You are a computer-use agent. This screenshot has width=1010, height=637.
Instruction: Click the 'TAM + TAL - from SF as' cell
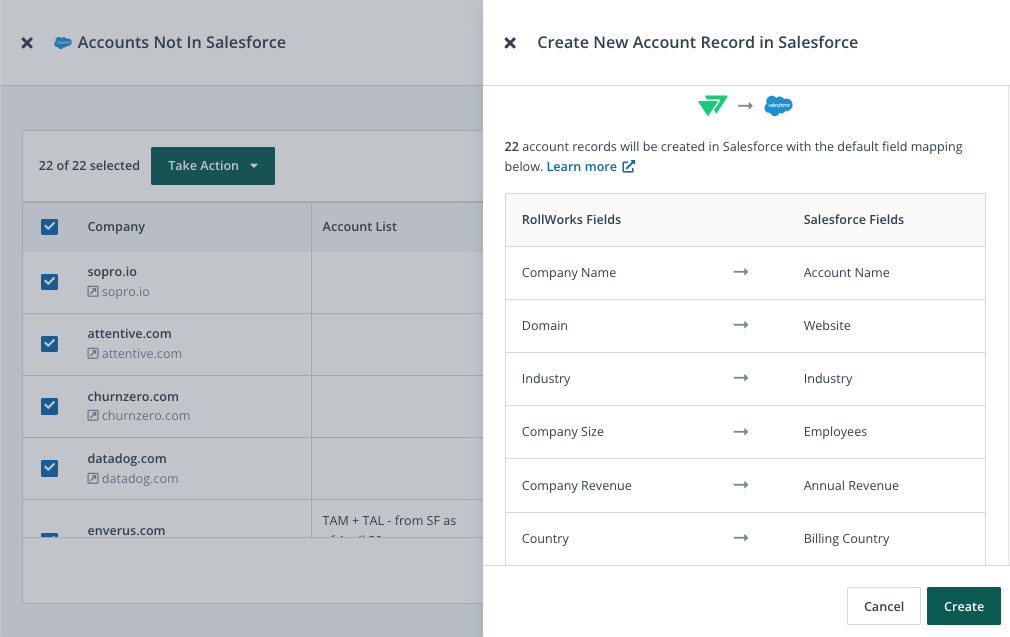[389, 520]
